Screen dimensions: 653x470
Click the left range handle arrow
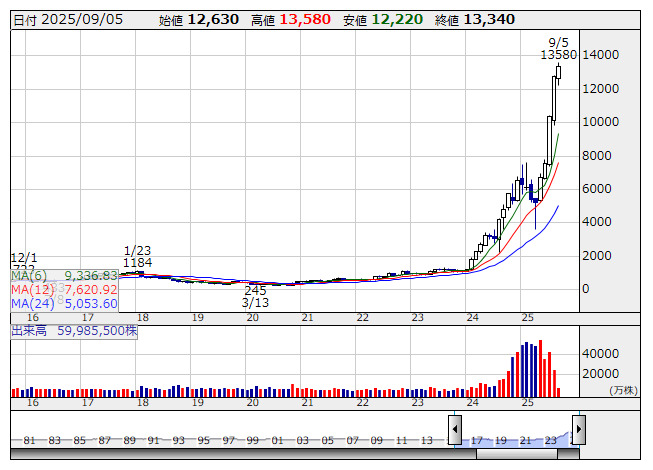tap(454, 430)
